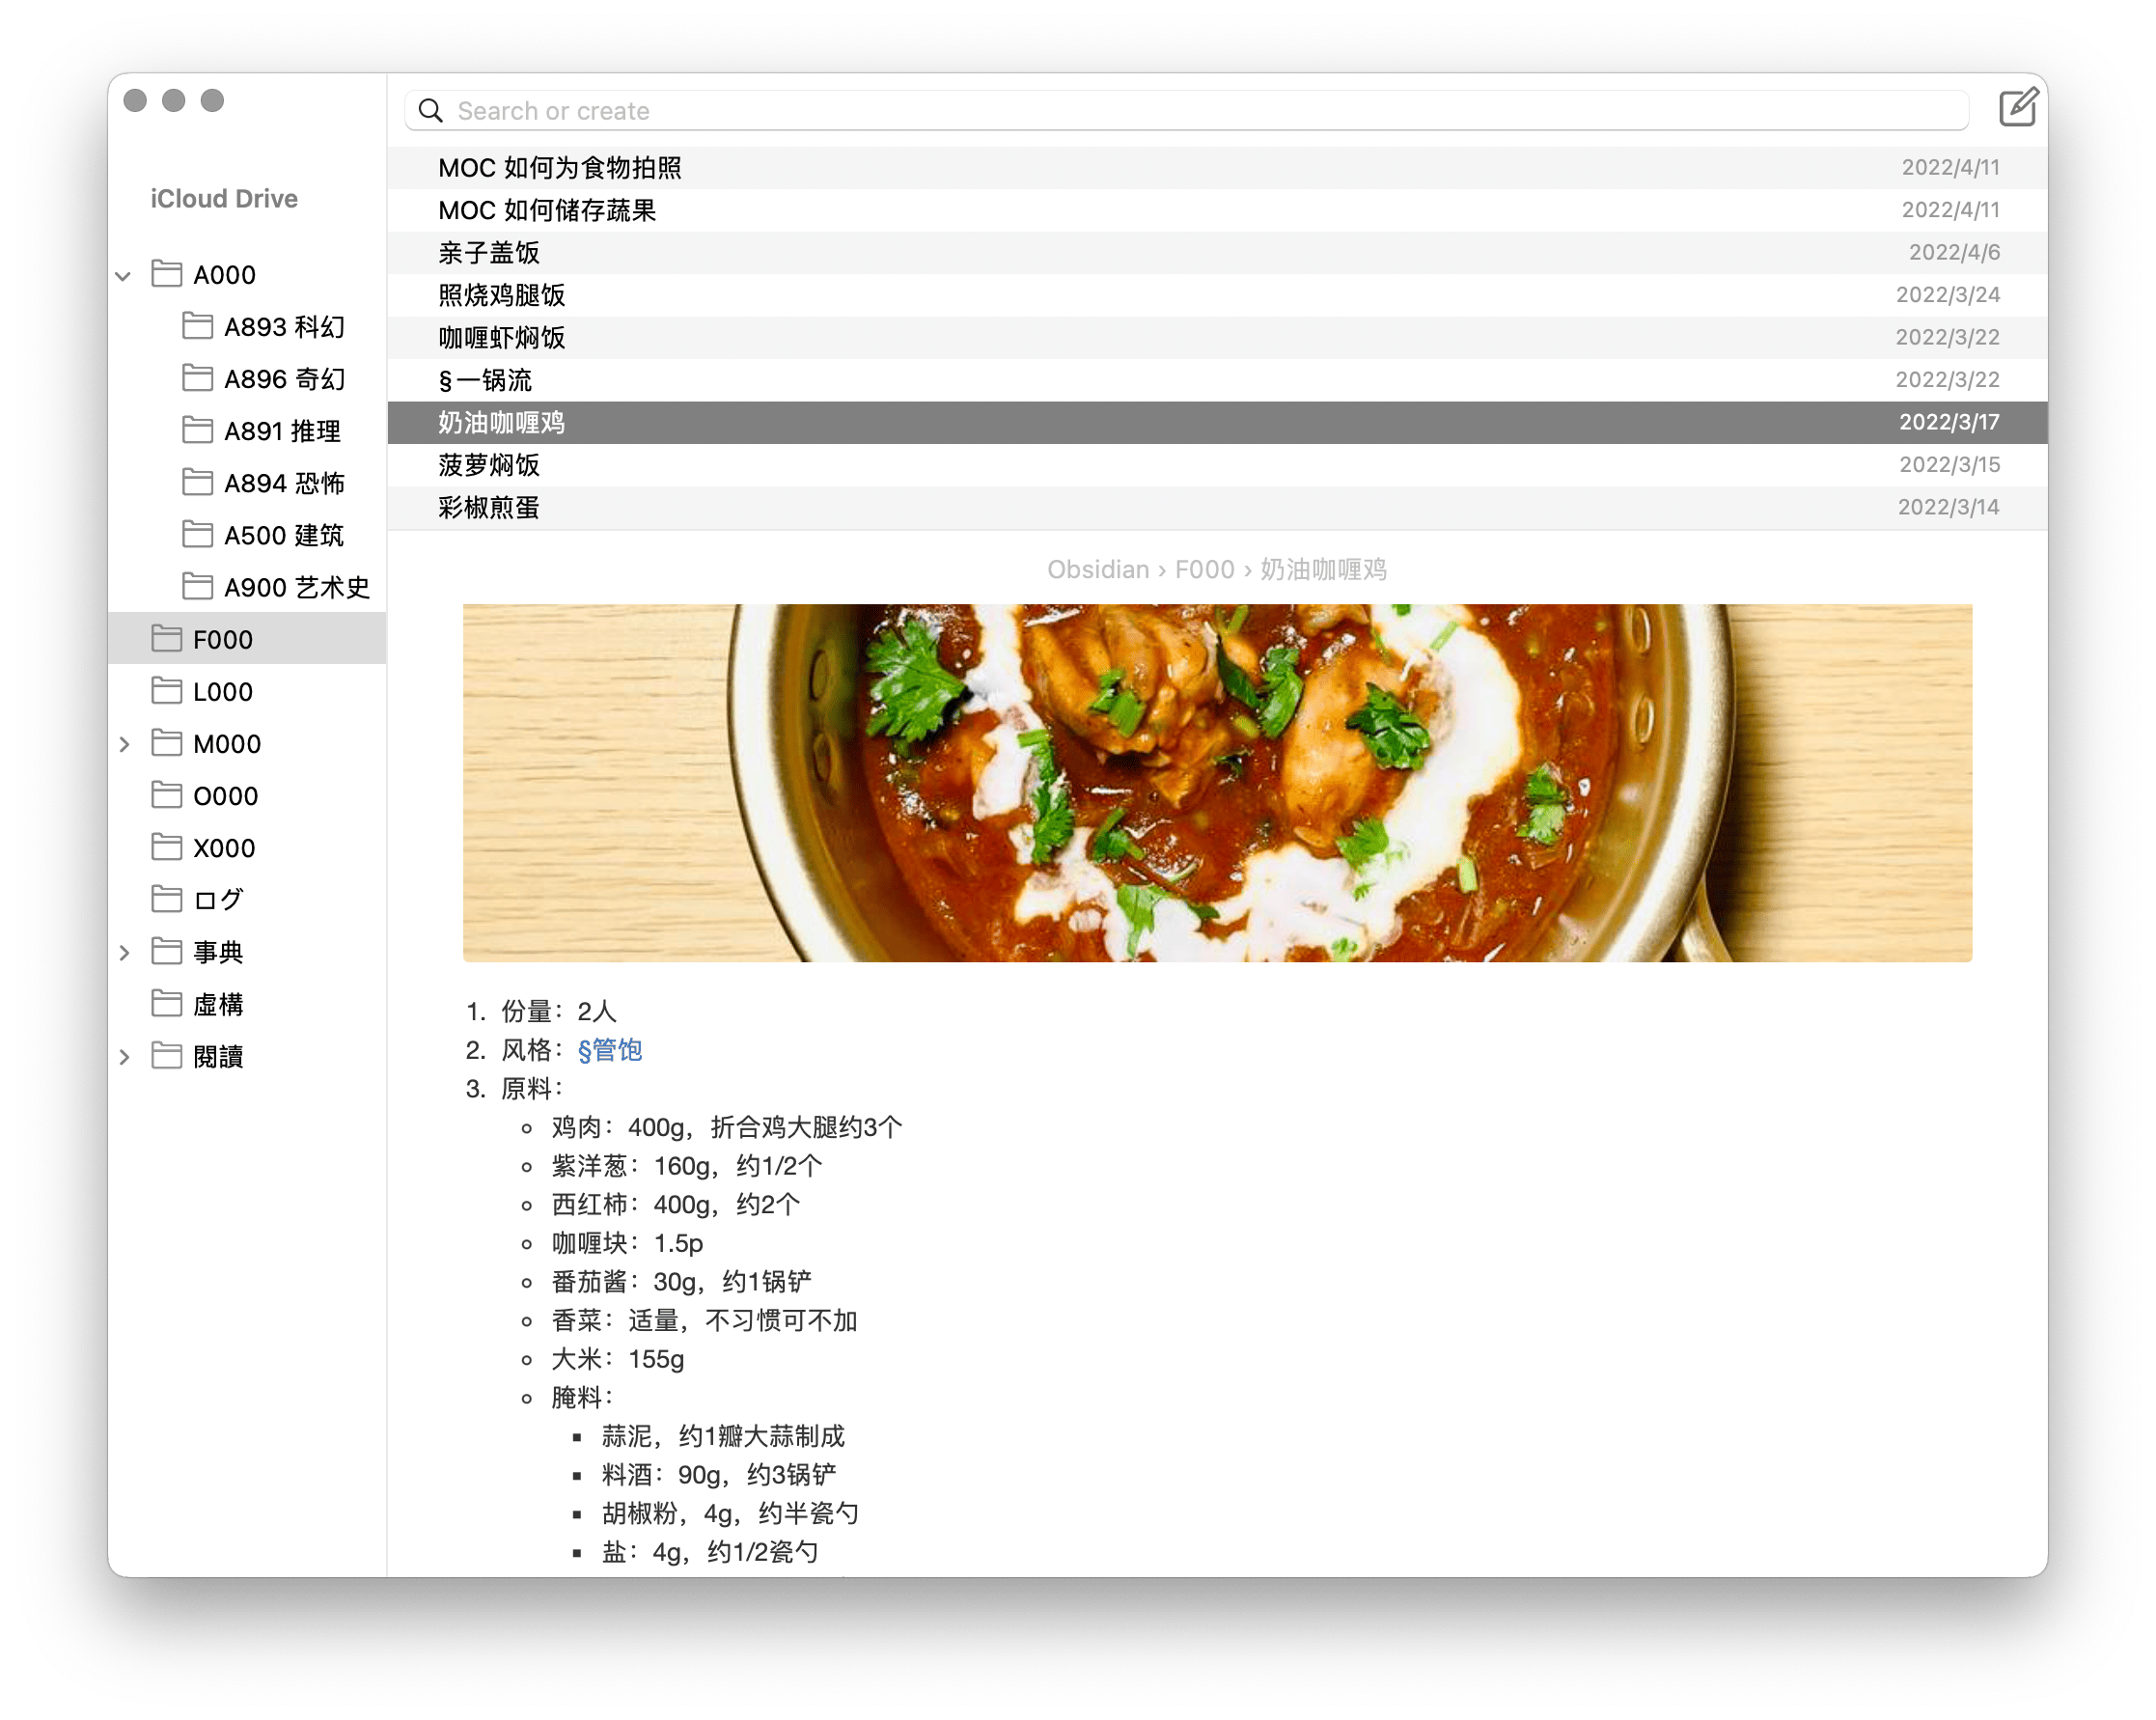Open the note 咖喱虾焖饭
The image size is (2156, 1720).
(1217, 337)
